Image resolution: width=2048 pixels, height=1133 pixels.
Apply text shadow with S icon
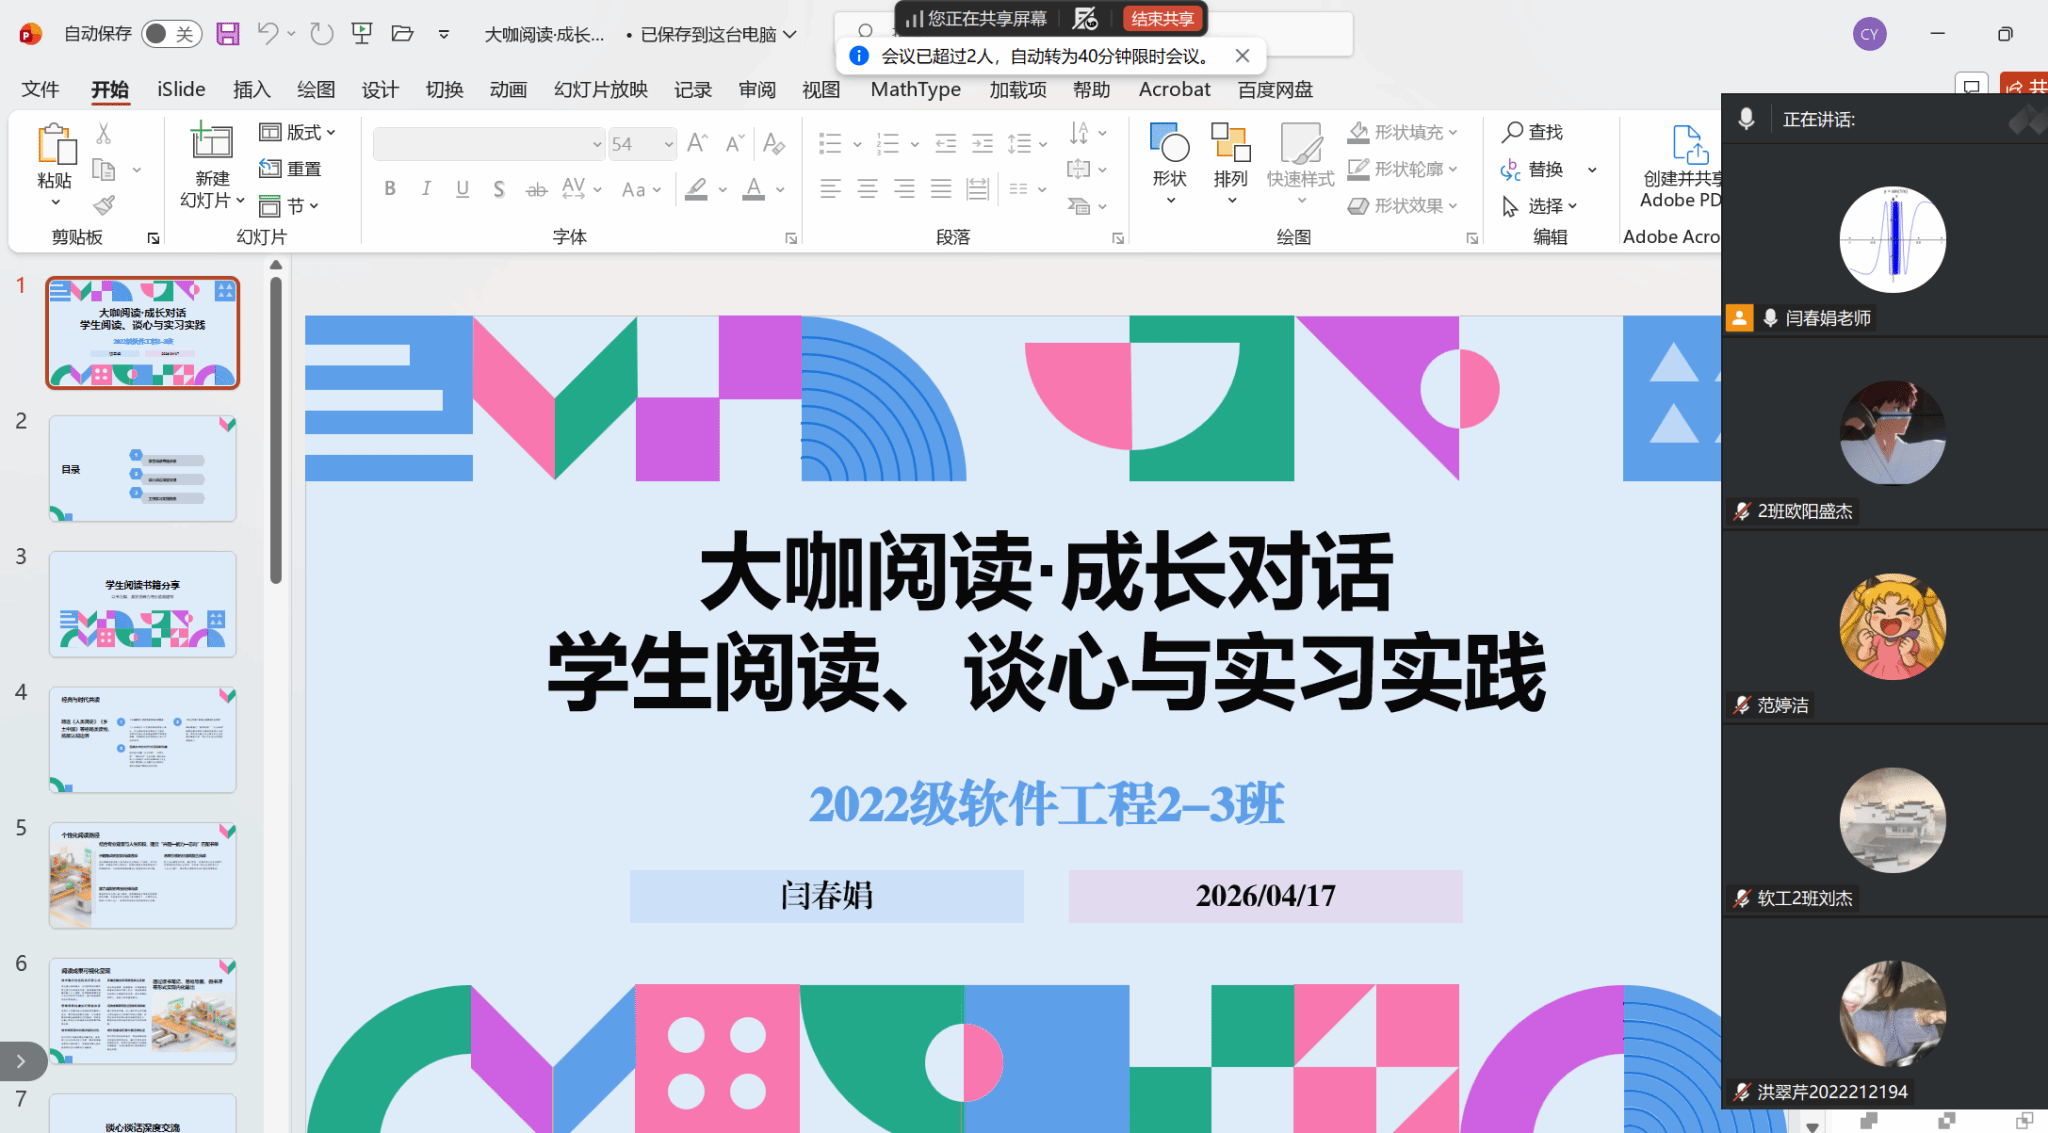click(499, 189)
